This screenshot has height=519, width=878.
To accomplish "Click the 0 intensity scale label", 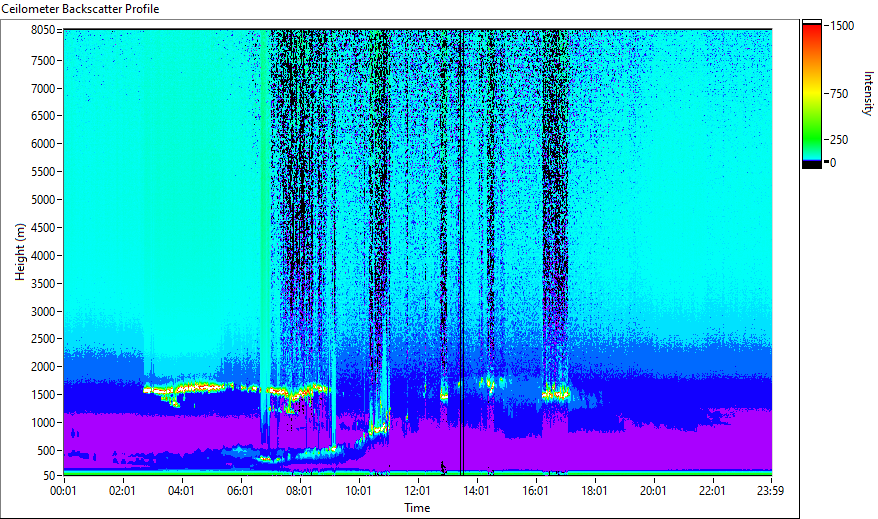I will (x=833, y=163).
